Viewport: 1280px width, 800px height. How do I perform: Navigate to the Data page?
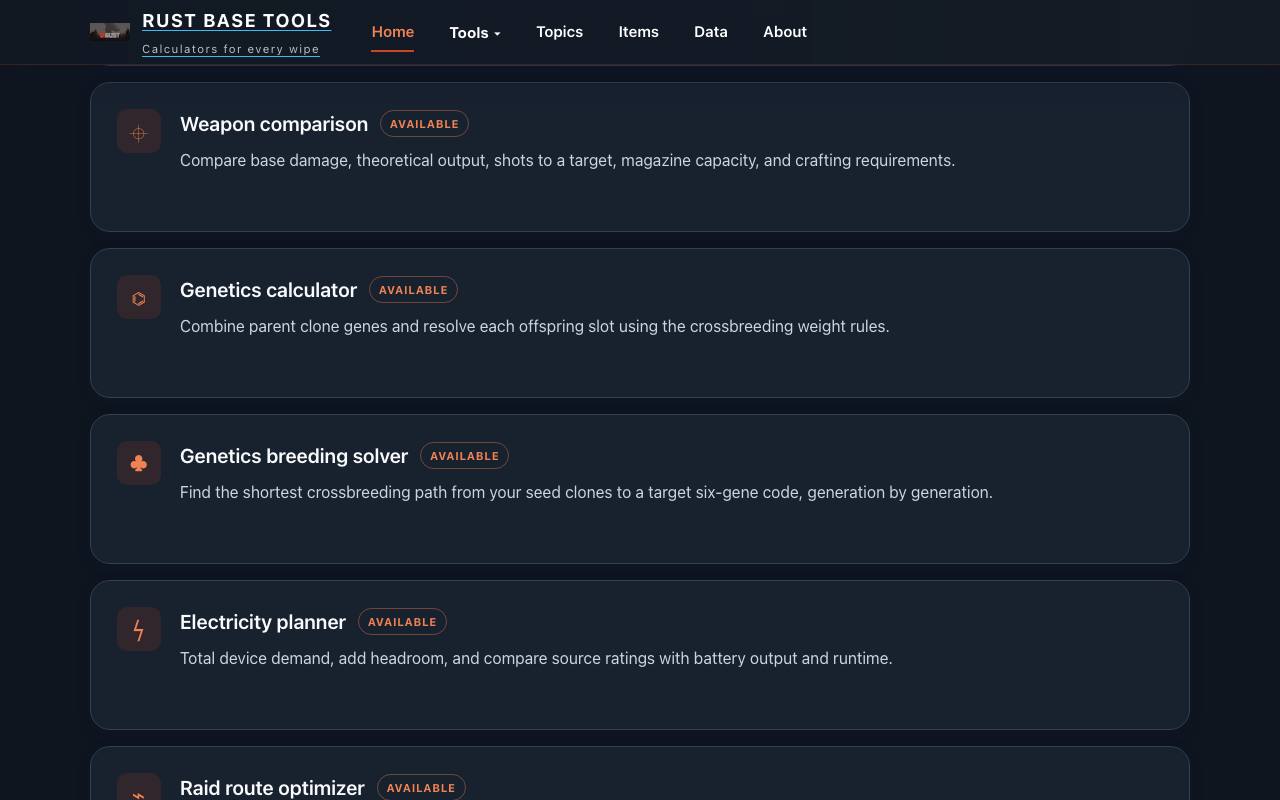(711, 32)
